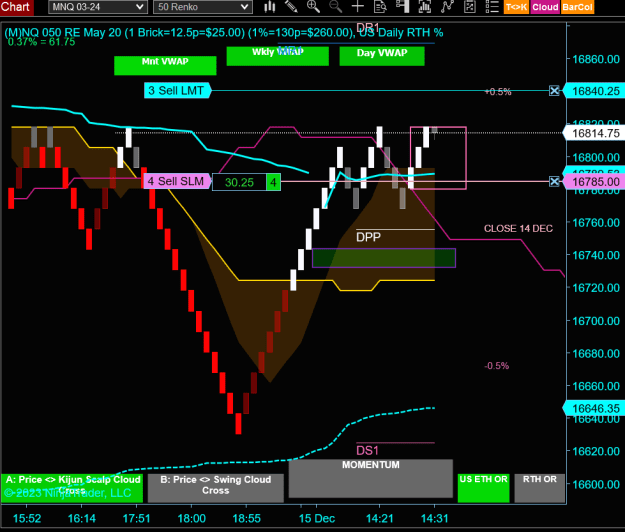Click the 16646.35 price axis marker
Screen dimensions: 625x532
pyautogui.click(x=594, y=408)
